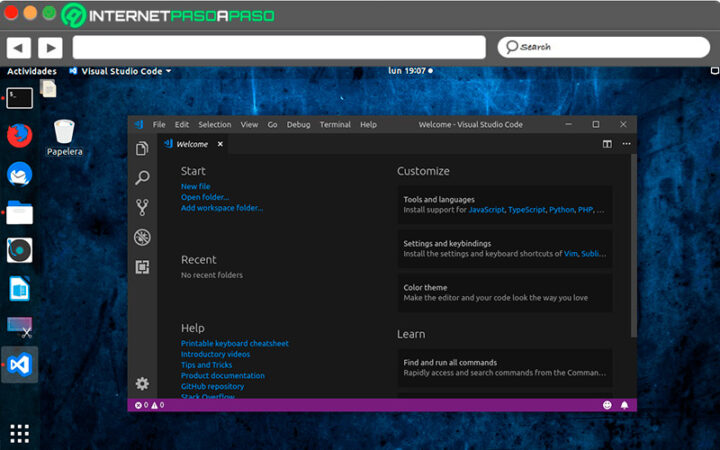Open the Selection menu

[214, 125]
